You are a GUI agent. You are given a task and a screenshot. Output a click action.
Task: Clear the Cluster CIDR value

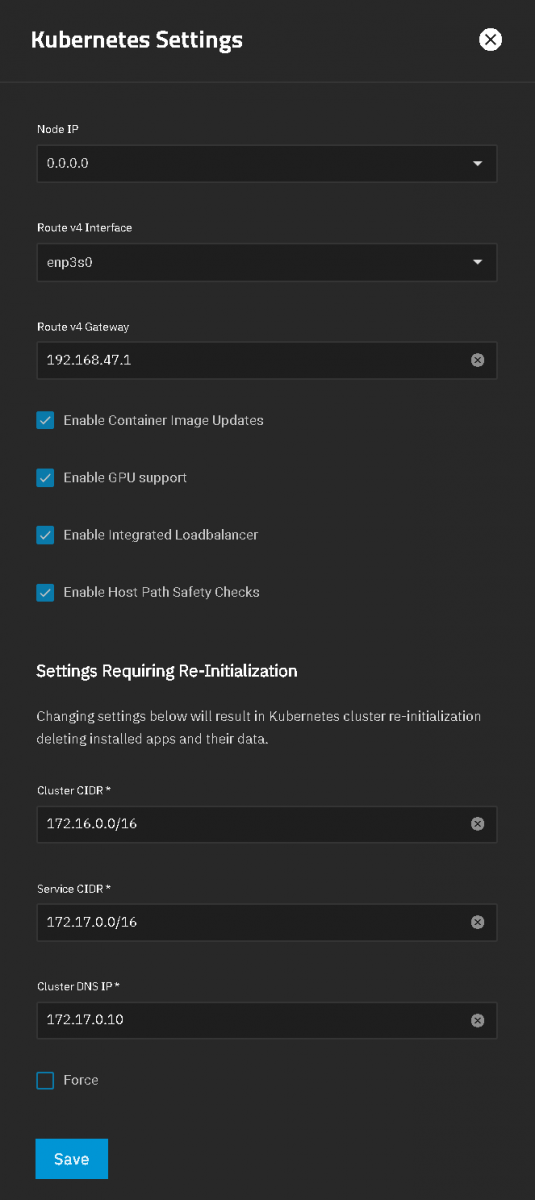pyautogui.click(x=477, y=824)
